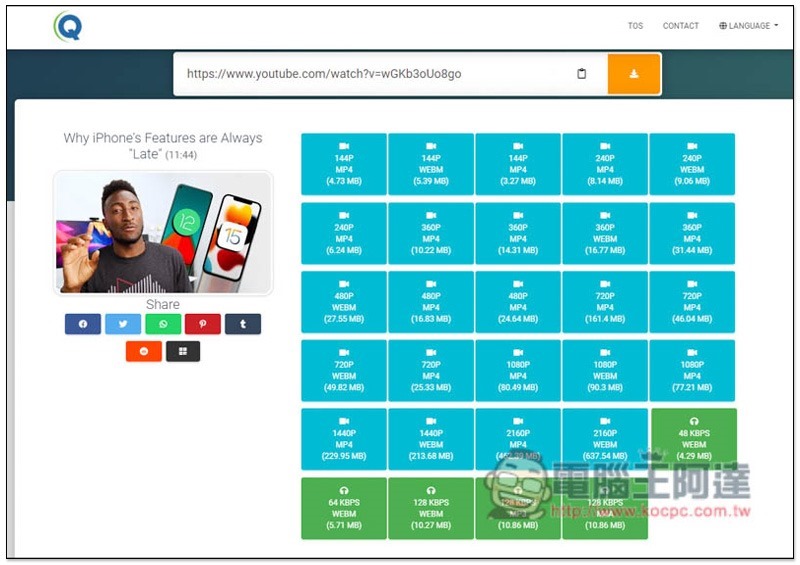
Task: Download 144P WEBM (5.39 MB)
Action: coord(431,164)
